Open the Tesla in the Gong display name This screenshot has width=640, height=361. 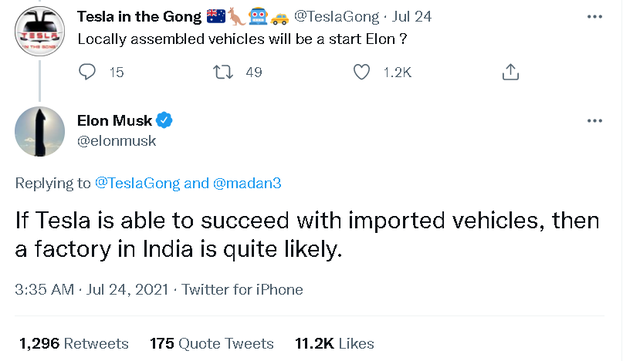pyautogui.click(x=139, y=17)
